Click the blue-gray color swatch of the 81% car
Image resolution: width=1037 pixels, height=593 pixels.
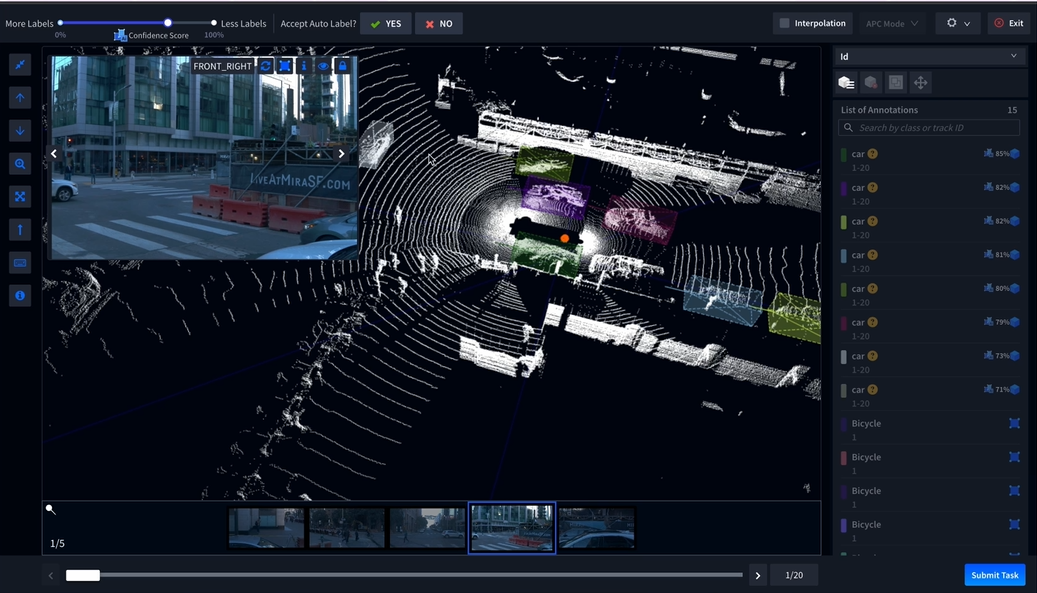pyautogui.click(x=844, y=256)
